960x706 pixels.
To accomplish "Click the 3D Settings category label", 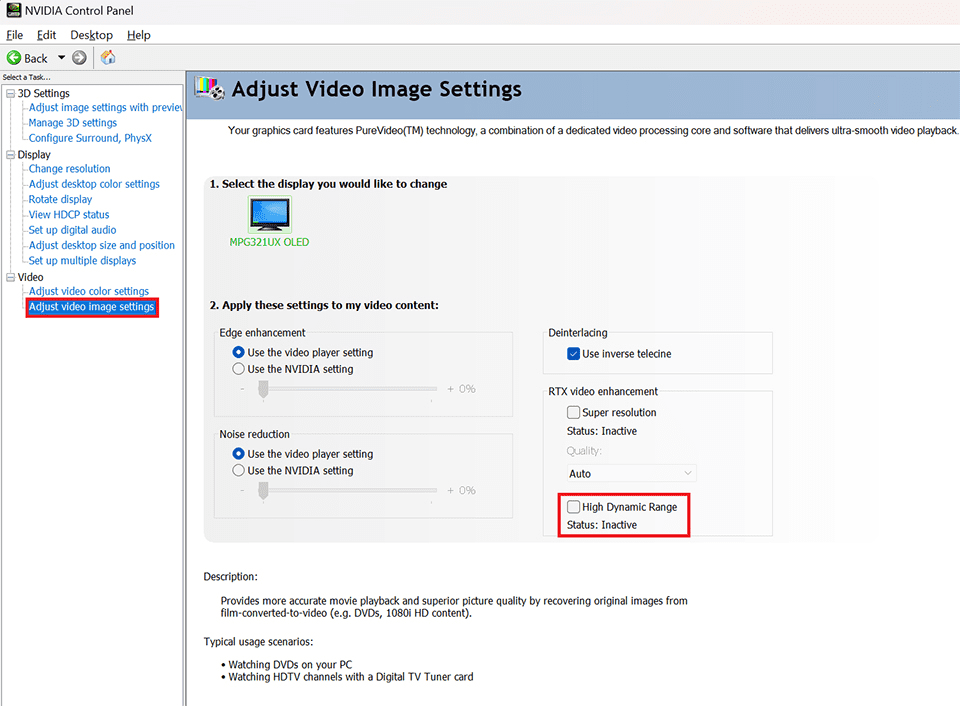I will click(x=43, y=93).
